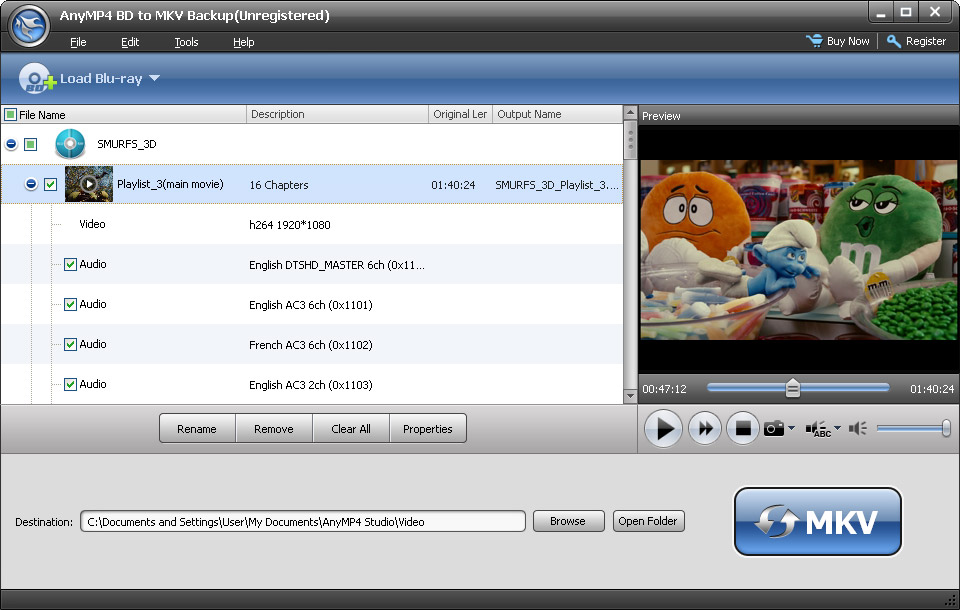The width and height of the screenshot is (960, 610).
Task: Open the Buy Now link
Action: [848, 41]
